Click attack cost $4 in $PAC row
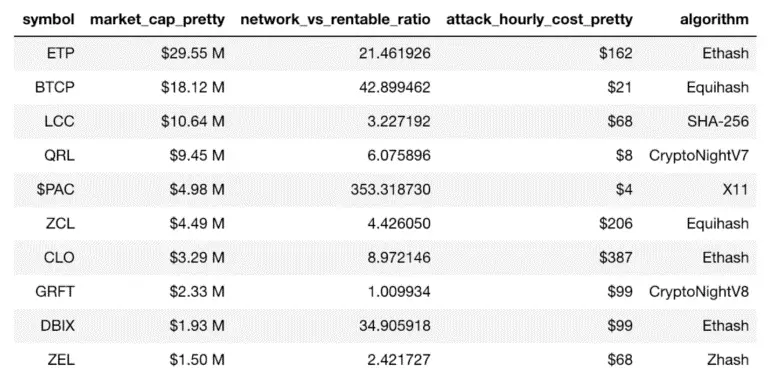Image resolution: width=768 pixels, height=389 pixels. pyautogui.click(x=624, y=189)
